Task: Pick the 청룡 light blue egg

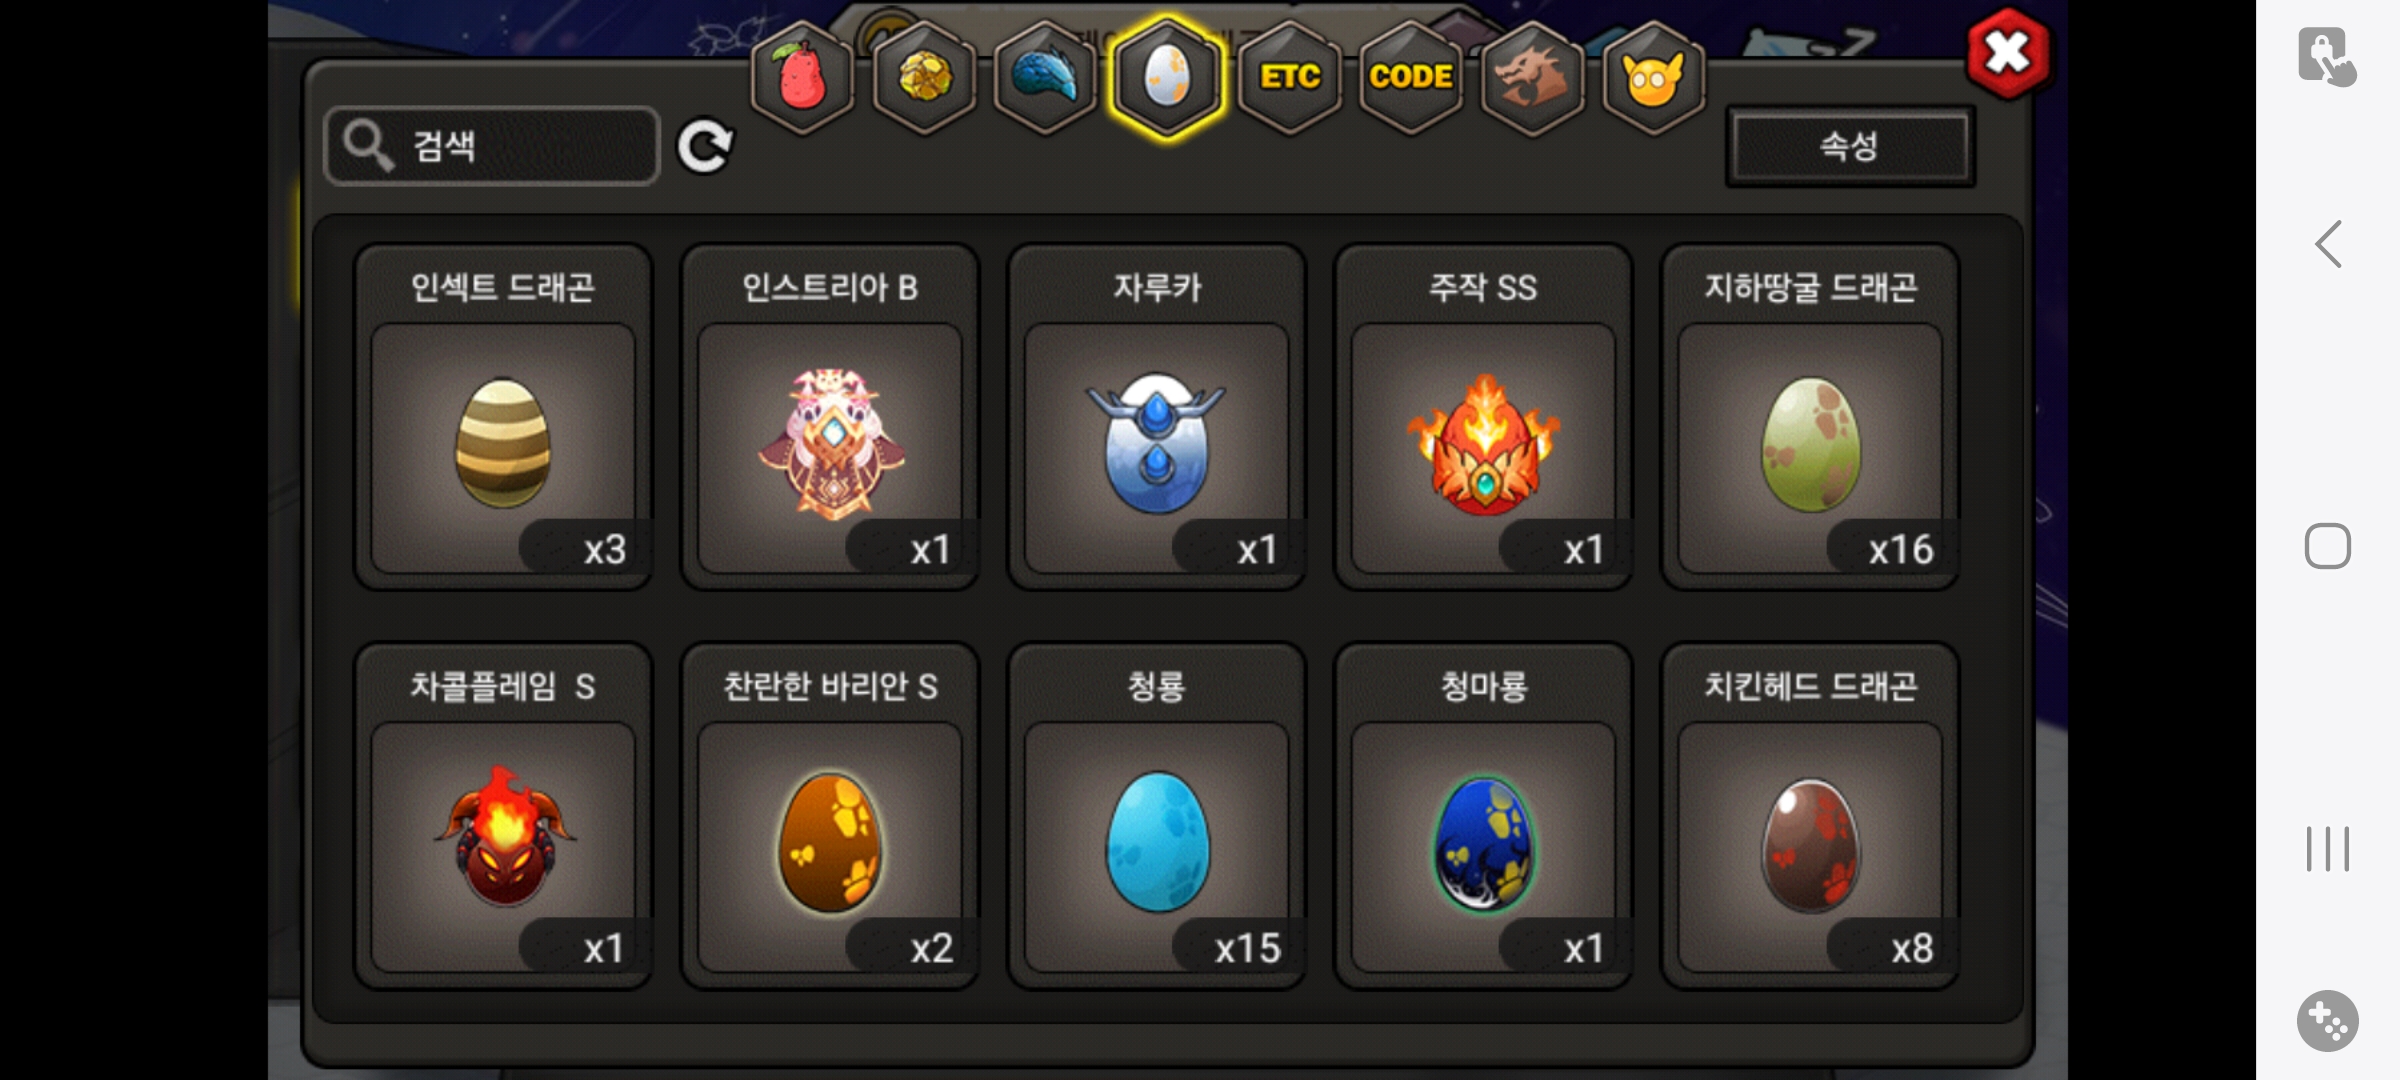Action: pyautogui.click(x=1157, y=816)
